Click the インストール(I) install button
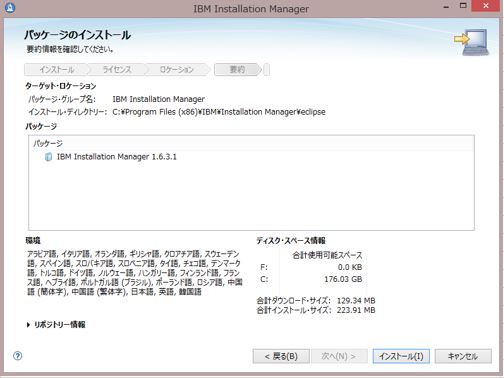The image size is (504, 378). [x=401, y=356]
